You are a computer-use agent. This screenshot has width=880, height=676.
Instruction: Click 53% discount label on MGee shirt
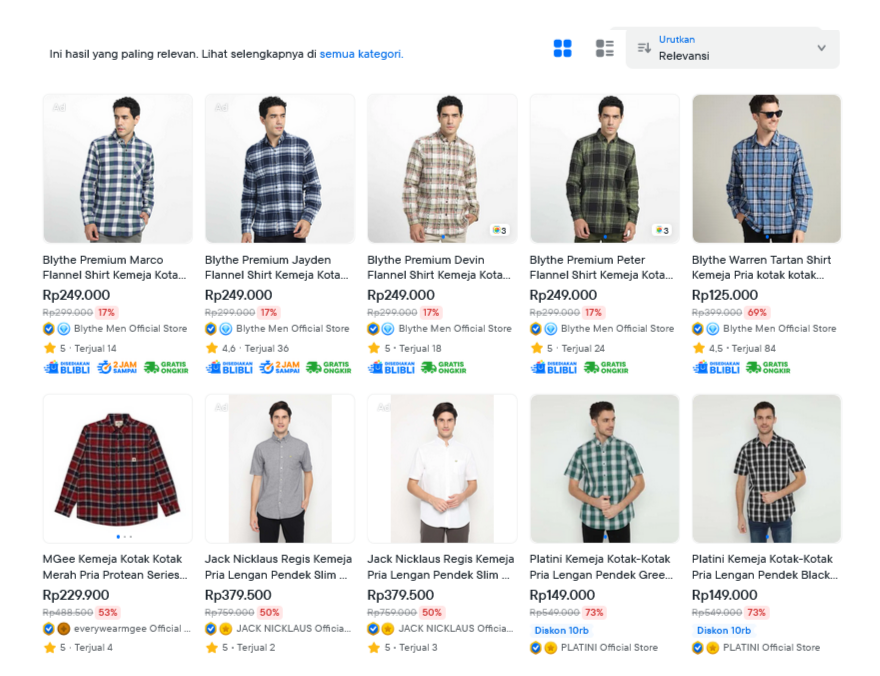pos(108,612)
